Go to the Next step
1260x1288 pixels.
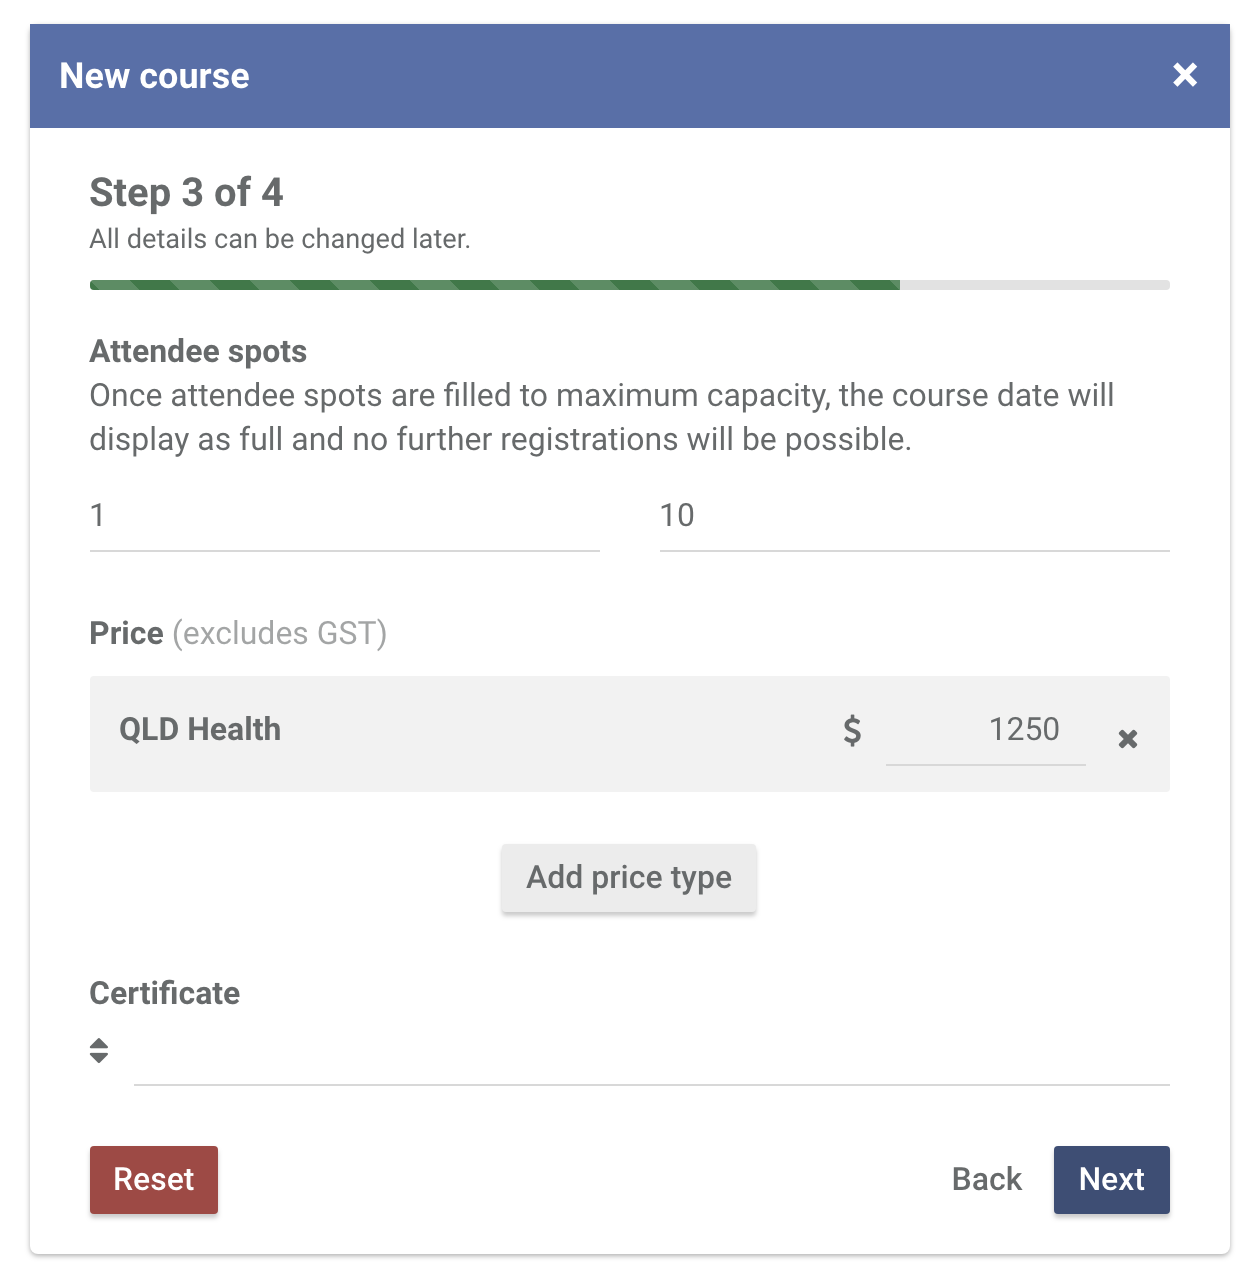pos(1111,1180)
